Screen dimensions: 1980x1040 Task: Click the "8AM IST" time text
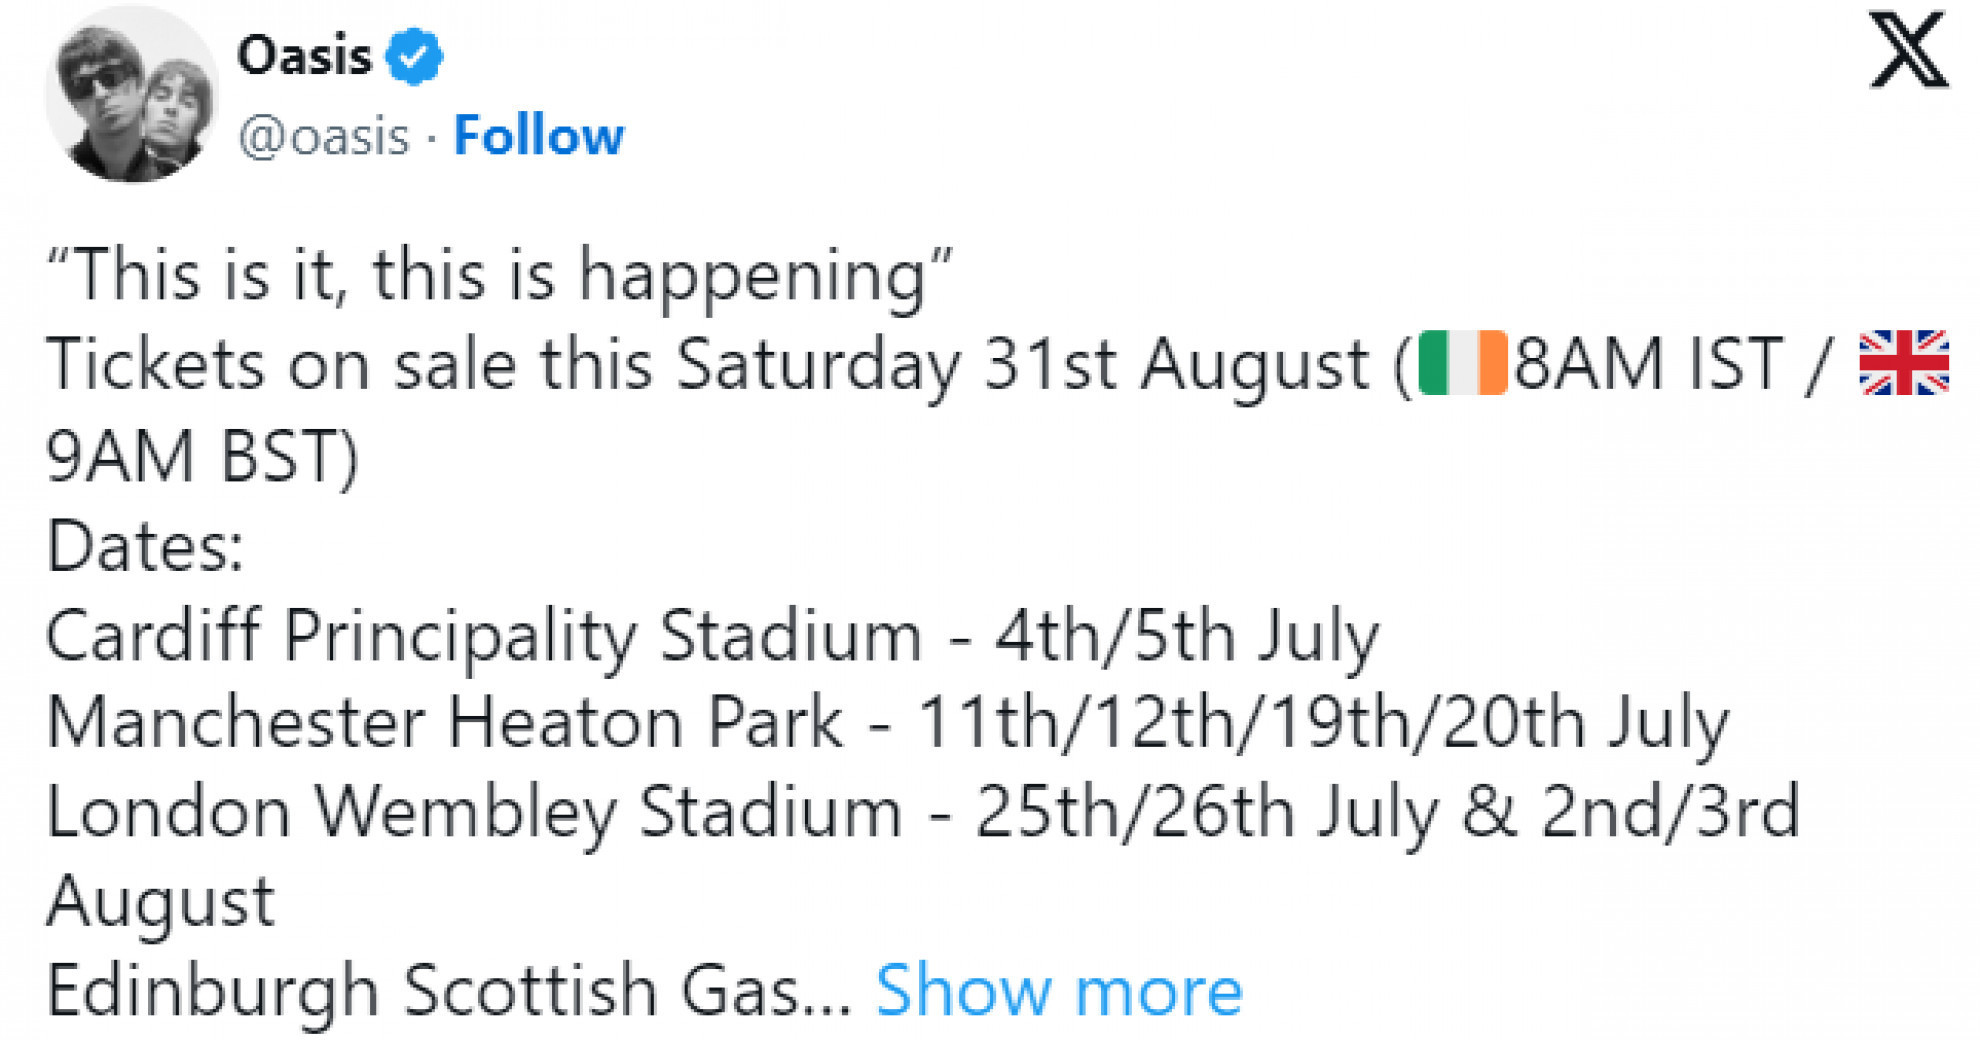(x=1648, y=365)
